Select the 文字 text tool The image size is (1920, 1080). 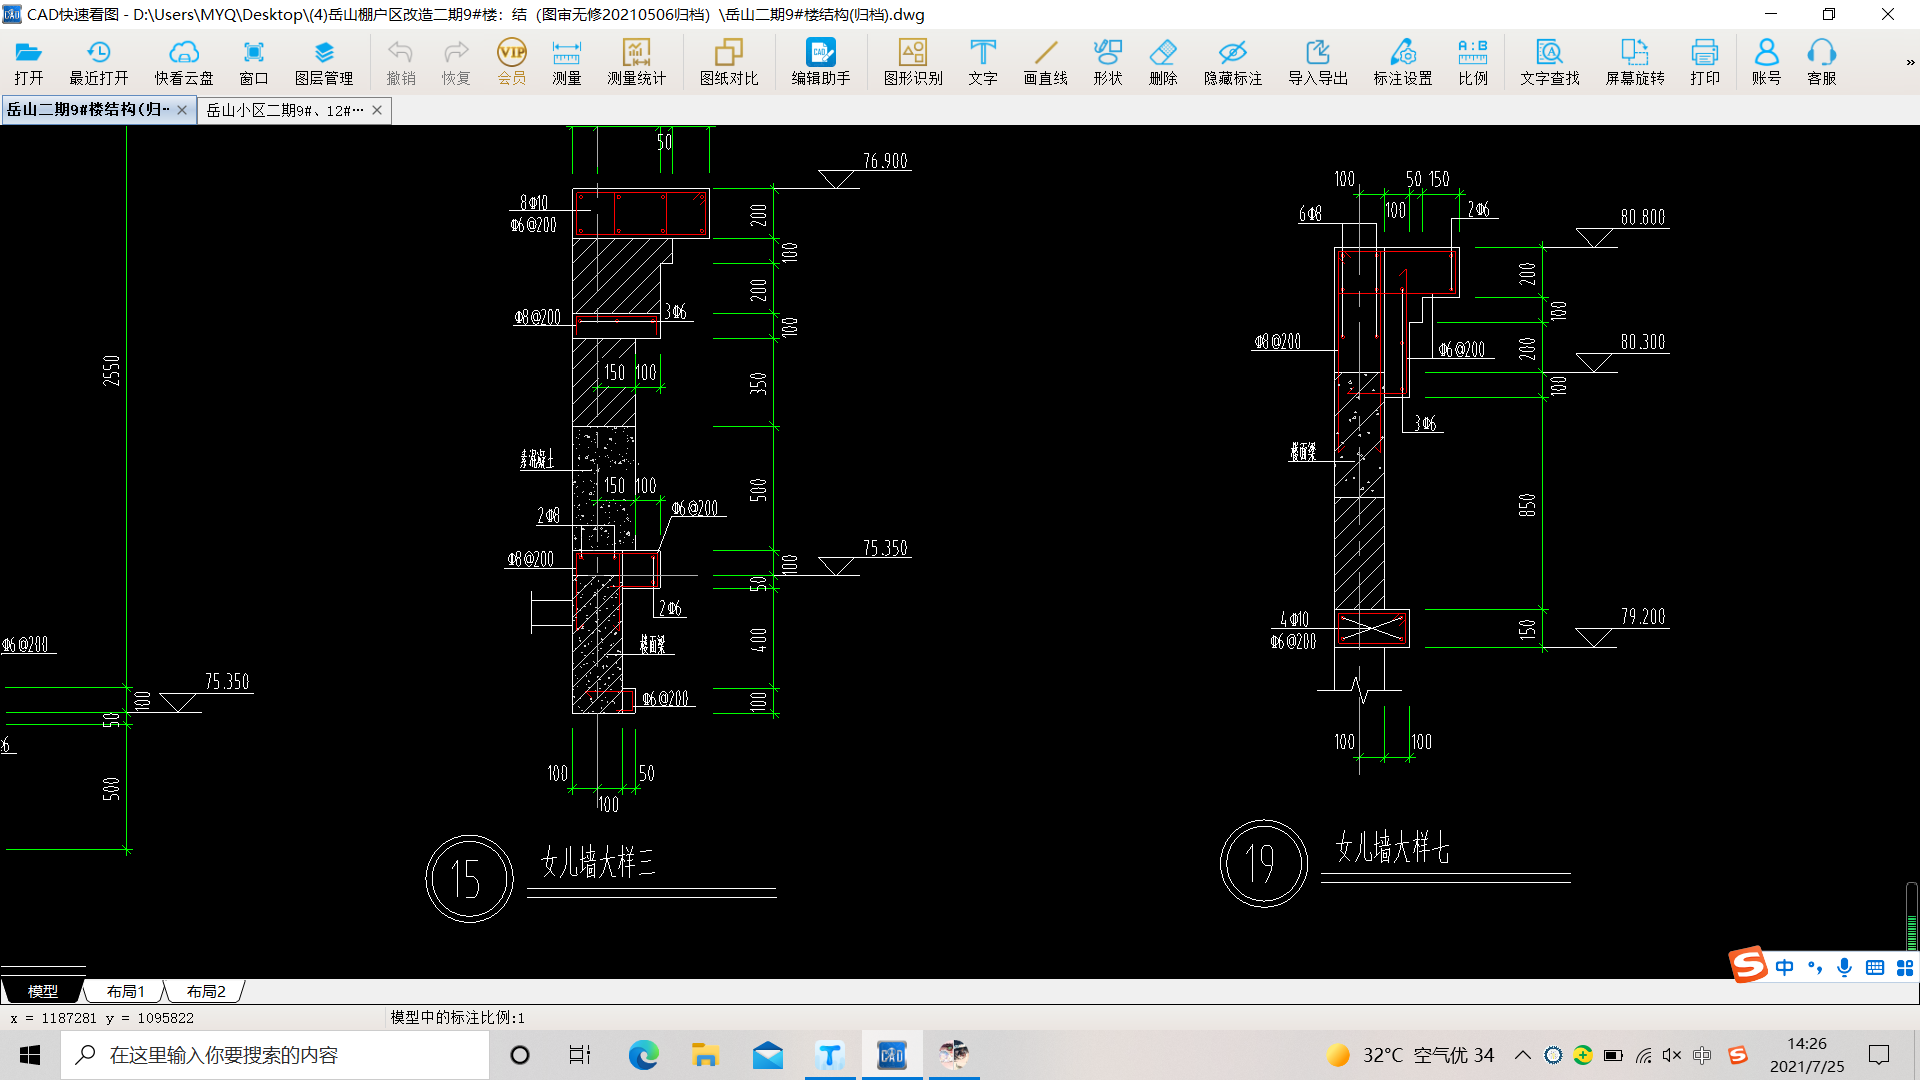[x=983, y=62]
